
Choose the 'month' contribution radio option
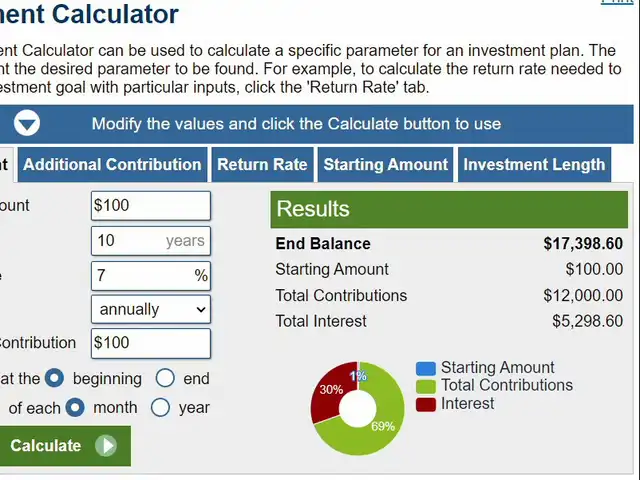click(75, 407)
